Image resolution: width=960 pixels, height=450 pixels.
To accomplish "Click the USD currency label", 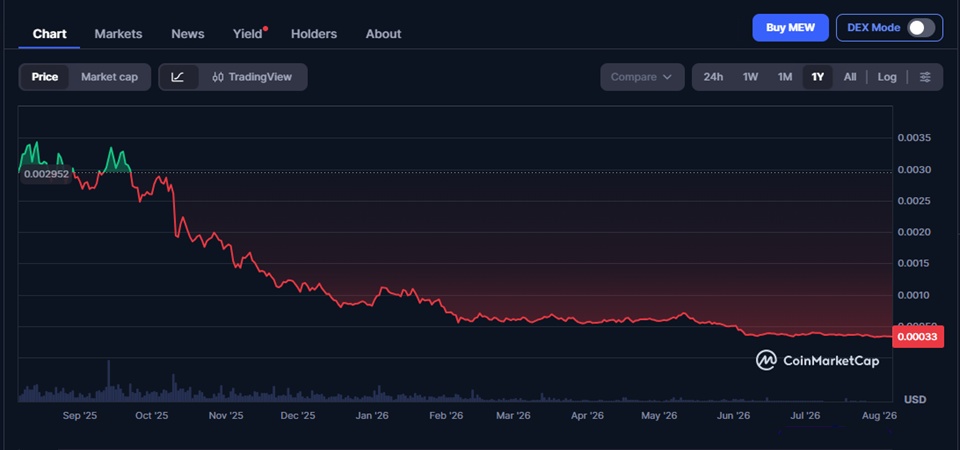I will click(x=916, y=400).
